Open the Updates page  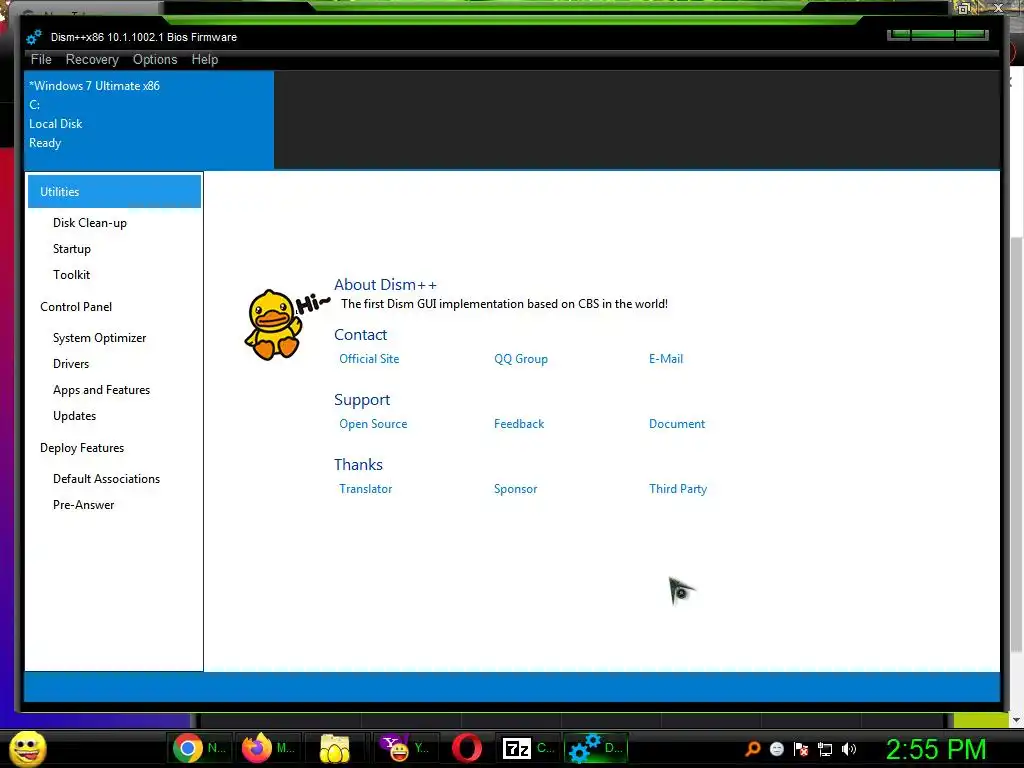point(74,416)
